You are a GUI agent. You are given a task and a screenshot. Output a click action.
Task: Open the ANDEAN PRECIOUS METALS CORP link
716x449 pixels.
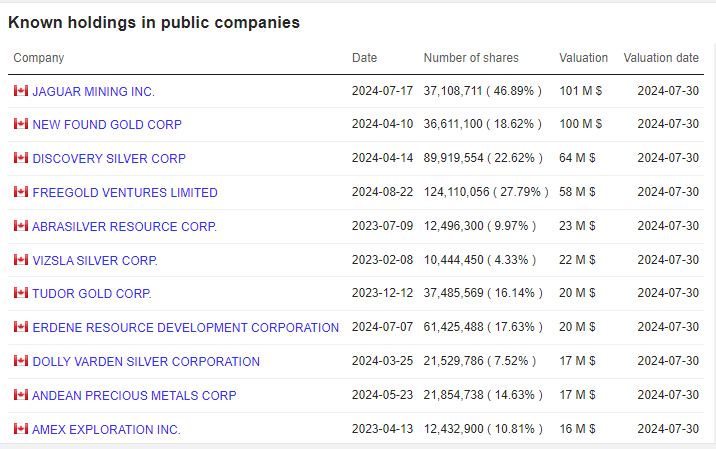134,395
